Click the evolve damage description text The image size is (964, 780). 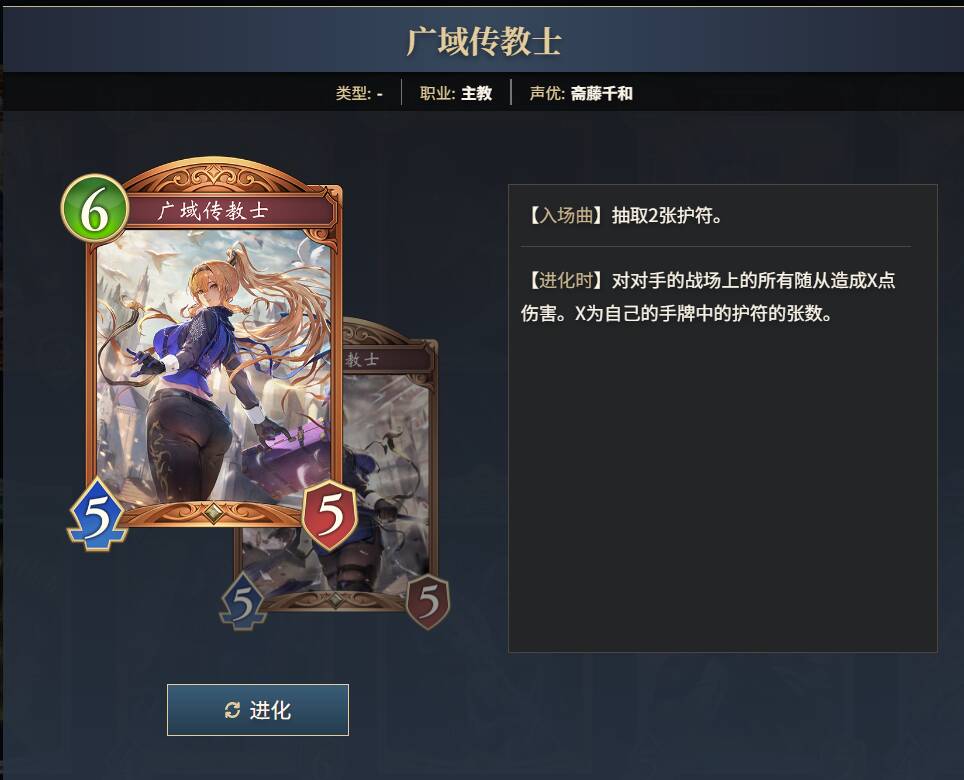708,297
